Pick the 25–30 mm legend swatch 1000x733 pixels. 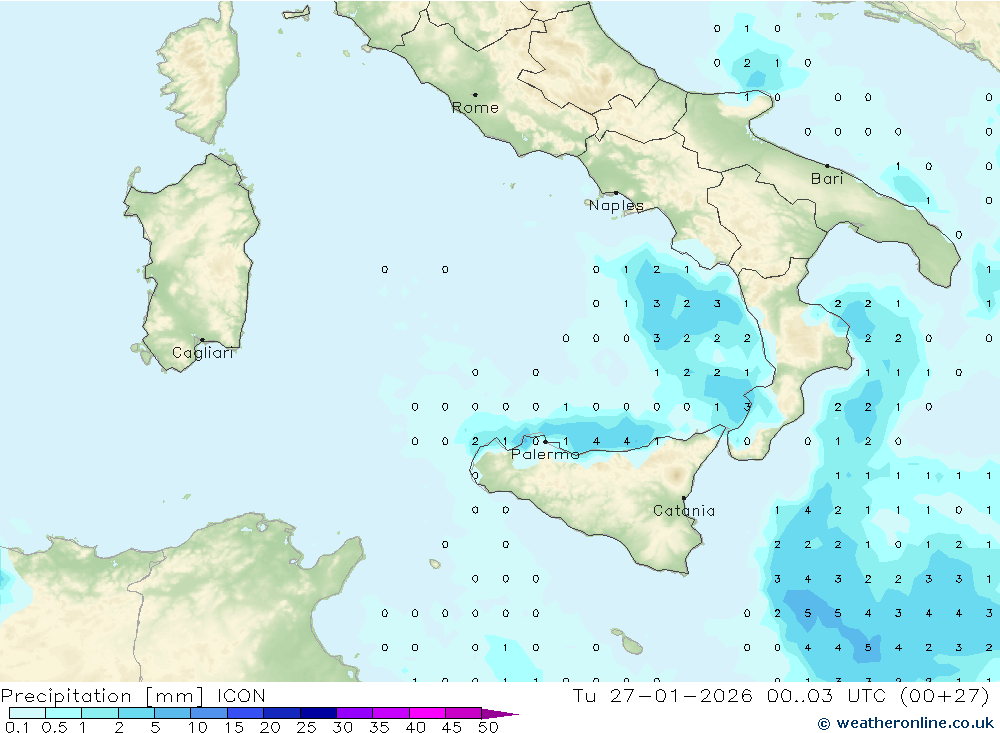(x=318, y=713)
